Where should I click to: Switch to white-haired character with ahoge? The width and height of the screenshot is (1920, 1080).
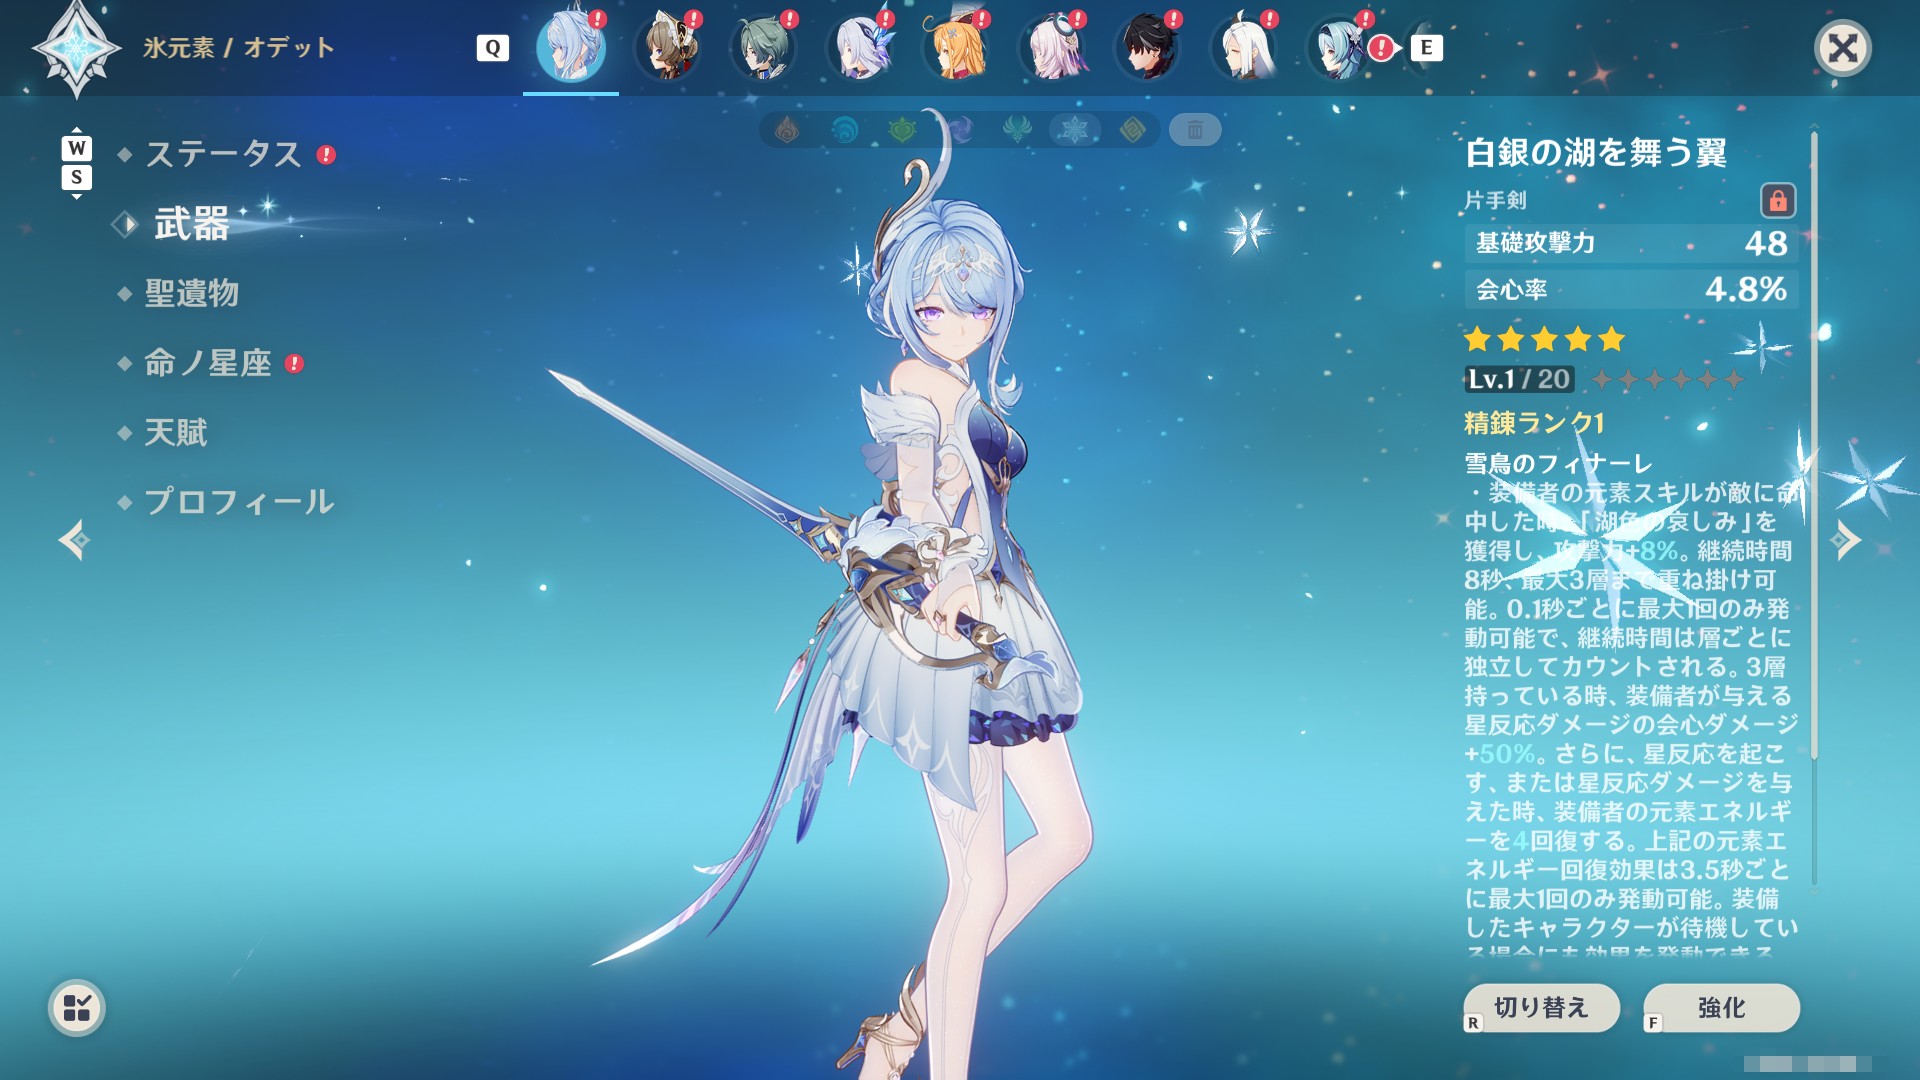click(1243, 47)
